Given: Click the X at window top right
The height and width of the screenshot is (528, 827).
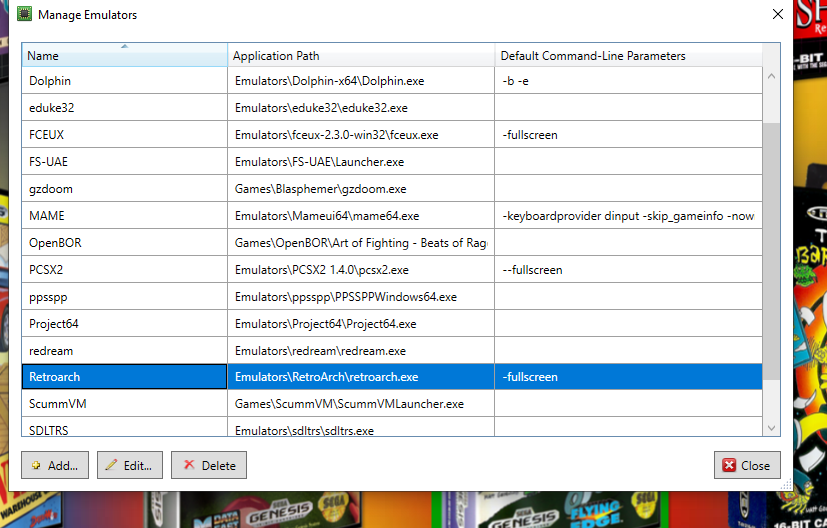Looking at the screenshot, I should click(x=777, y=14).
